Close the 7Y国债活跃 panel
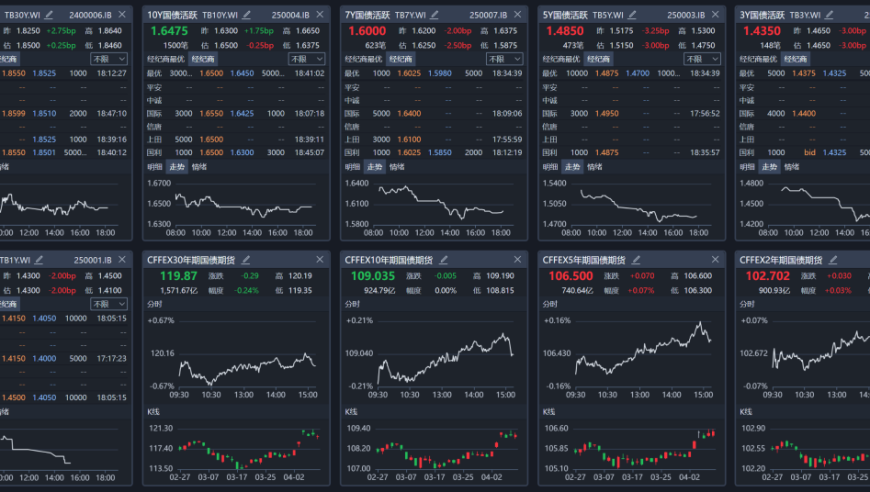 (518, 14)
